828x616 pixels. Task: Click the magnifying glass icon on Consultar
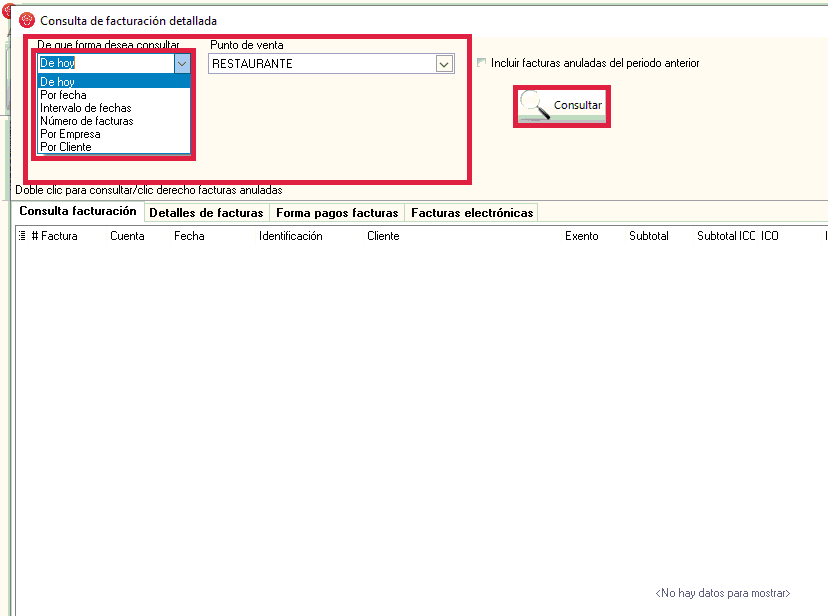coord(536,105)
